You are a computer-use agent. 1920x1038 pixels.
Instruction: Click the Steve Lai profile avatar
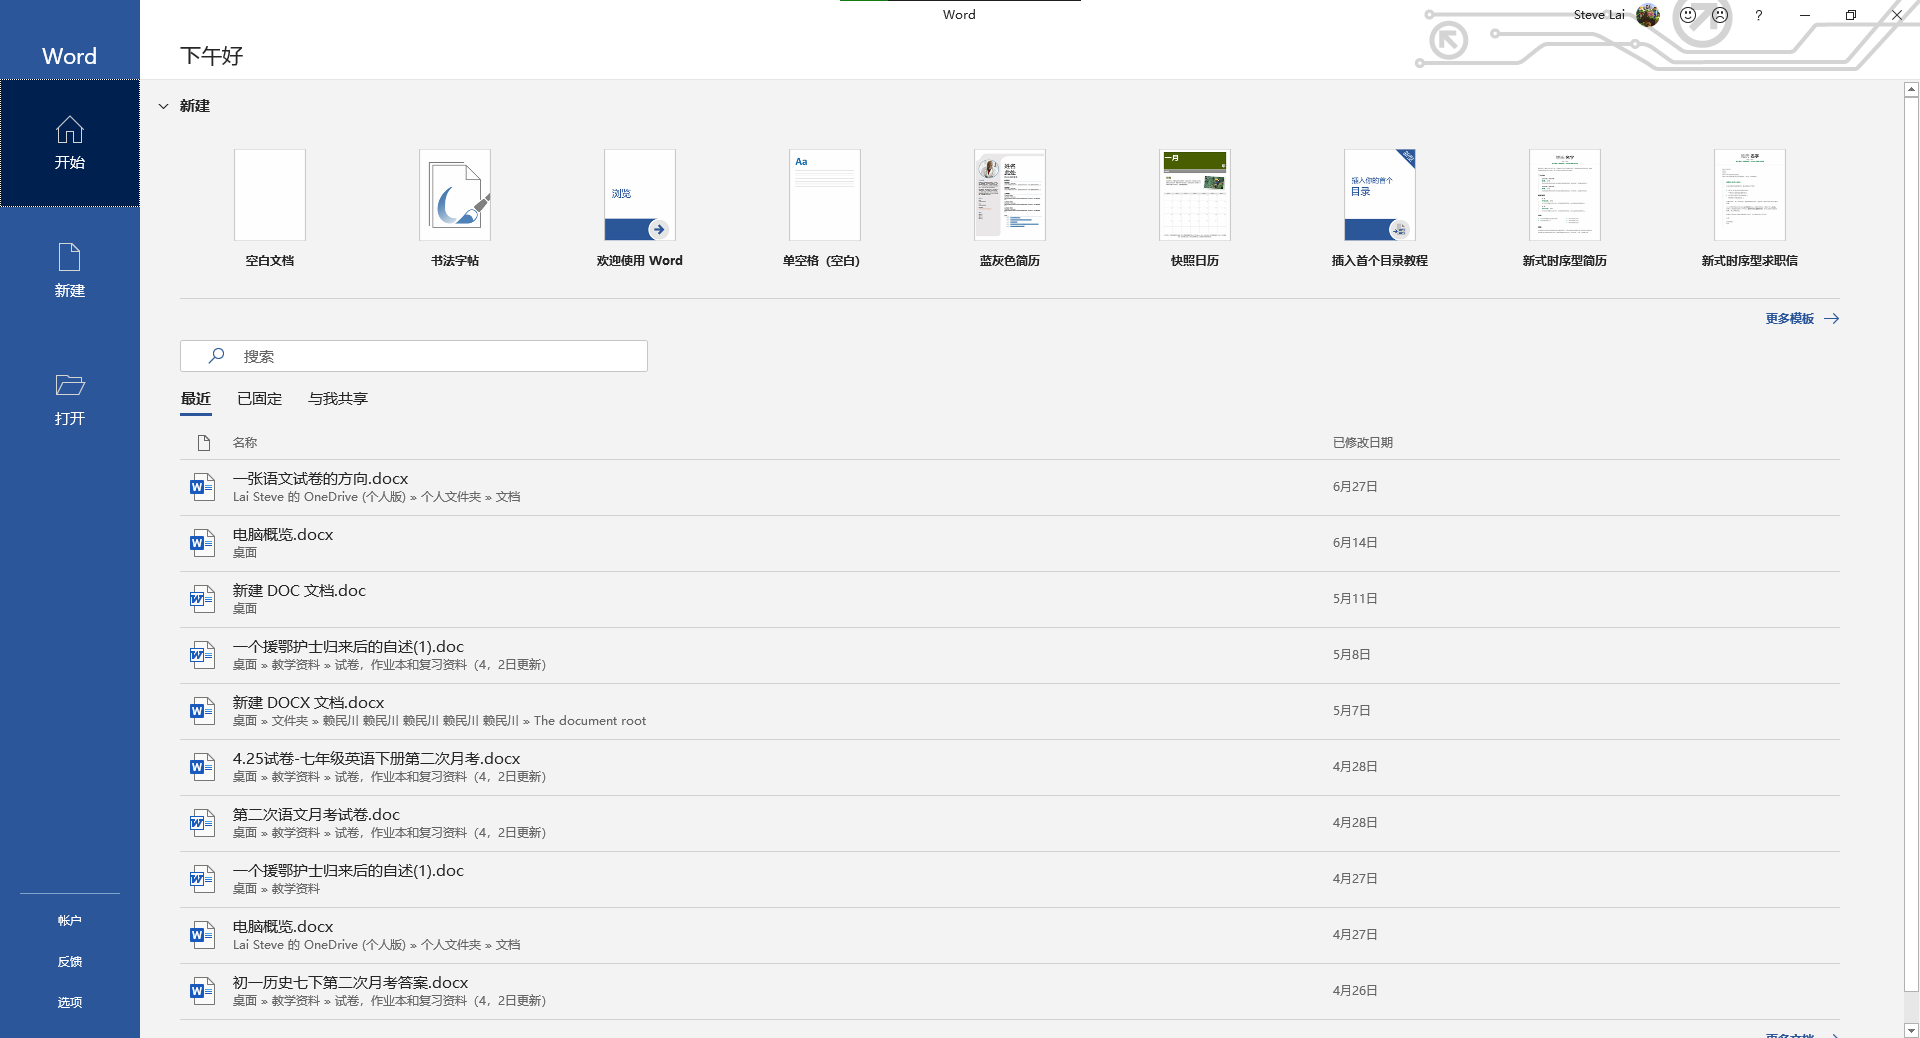click(1648, 15)
